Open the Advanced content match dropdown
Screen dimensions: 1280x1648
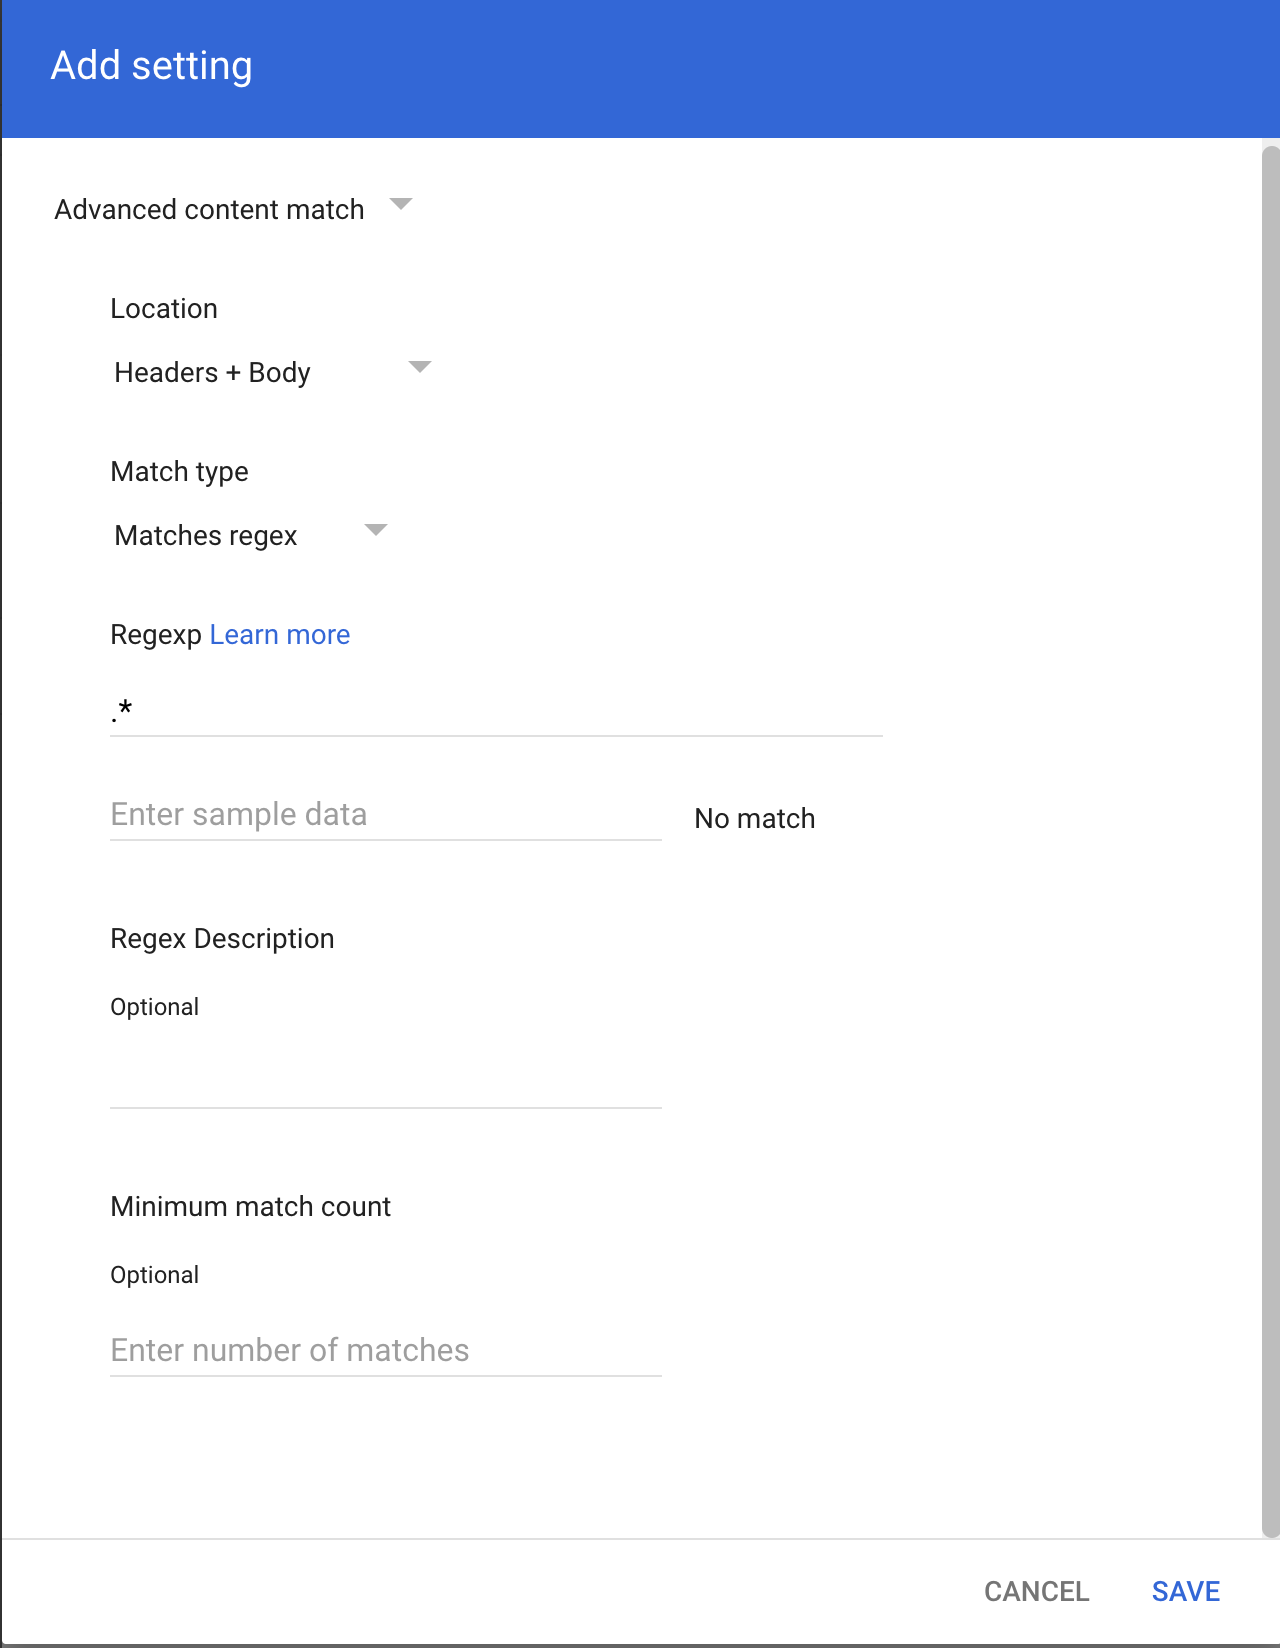pos(210,209)
